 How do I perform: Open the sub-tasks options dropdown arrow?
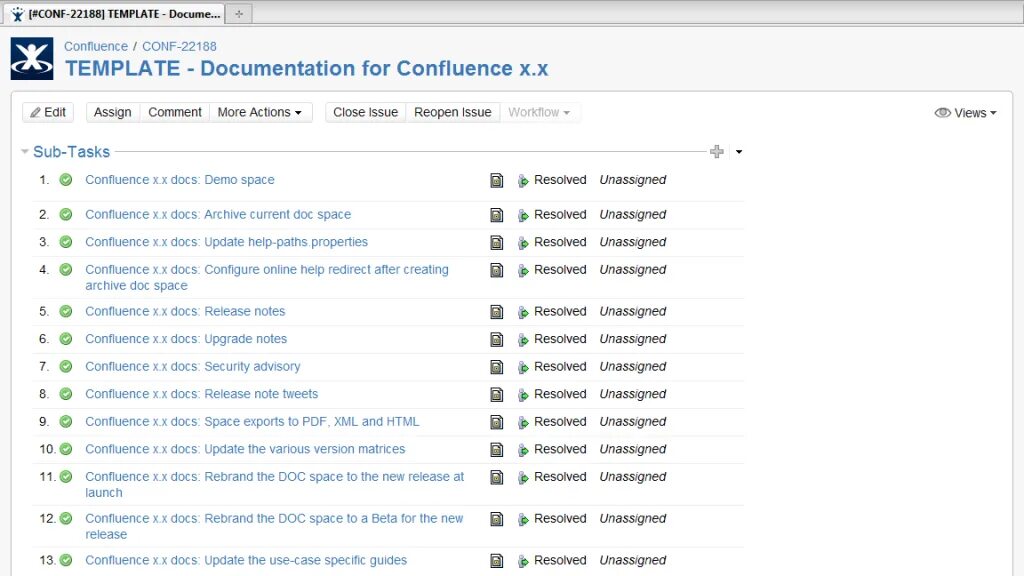click(739, 152)
